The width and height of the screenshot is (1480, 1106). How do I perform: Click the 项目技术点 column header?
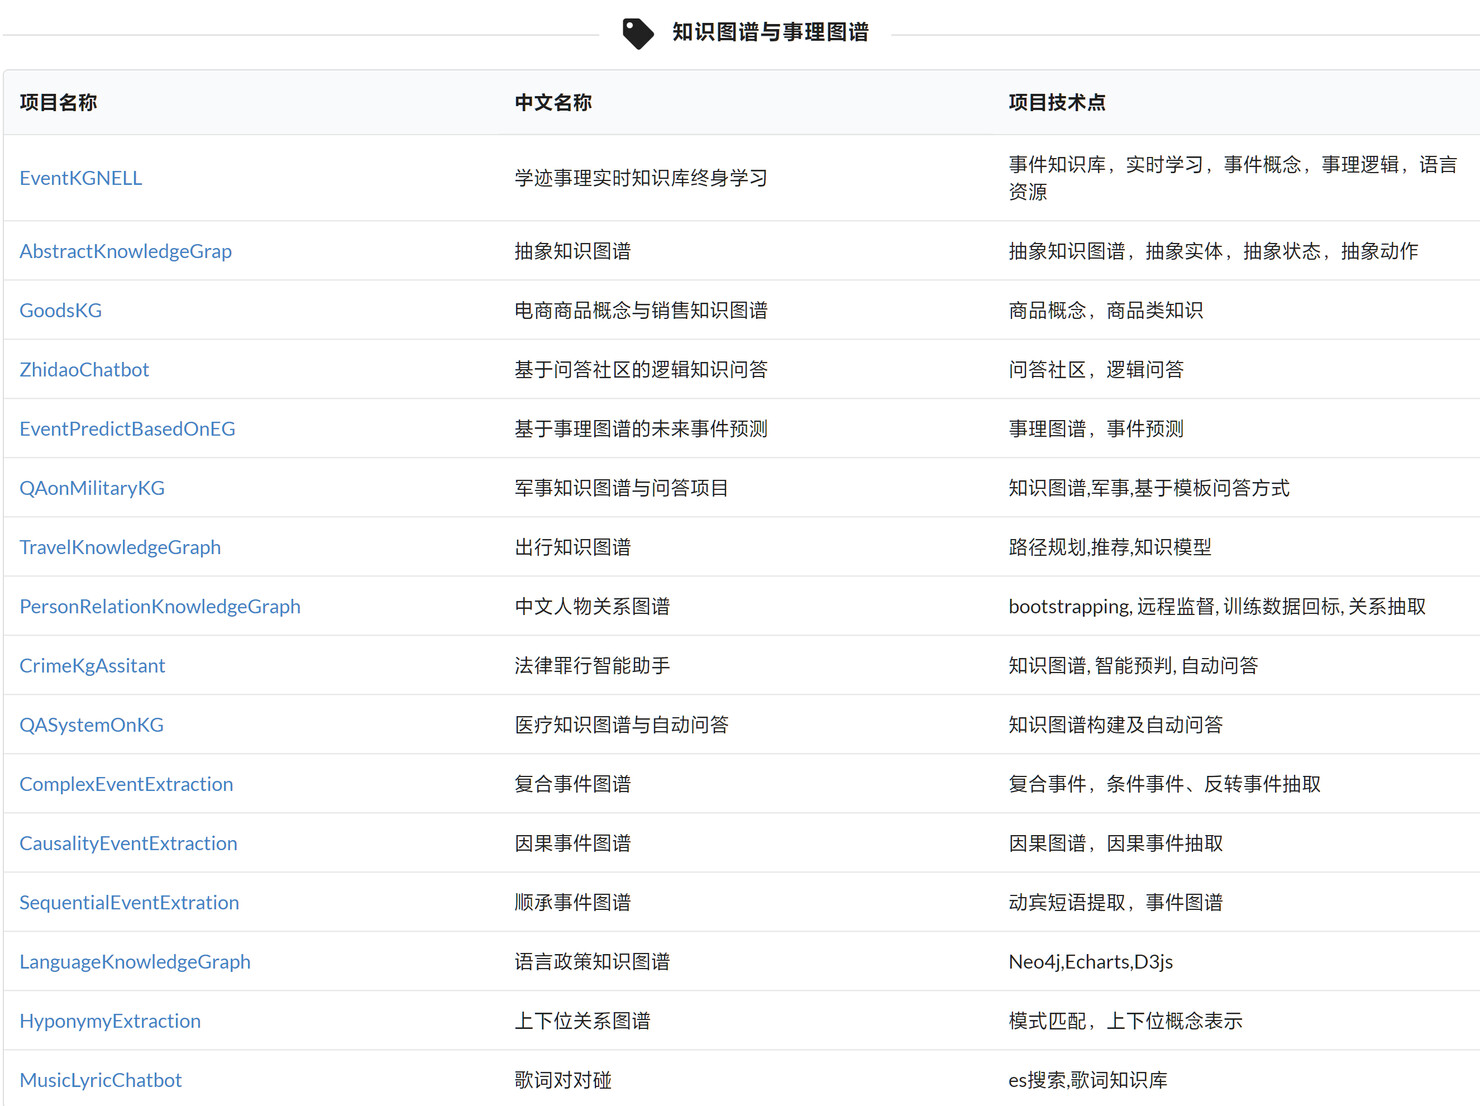point(1057,103)
